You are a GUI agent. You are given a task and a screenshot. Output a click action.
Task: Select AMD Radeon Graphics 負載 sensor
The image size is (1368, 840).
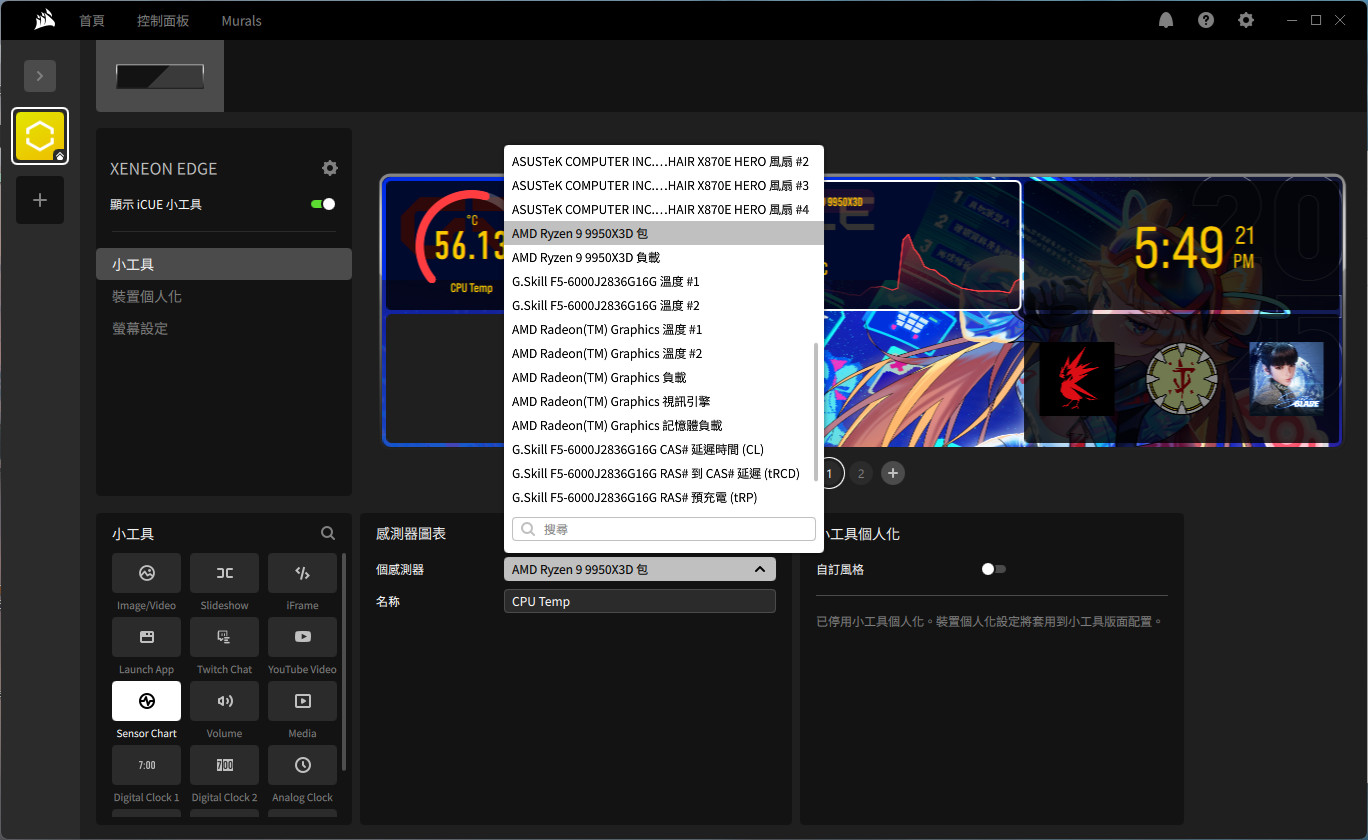coord(664,377)
